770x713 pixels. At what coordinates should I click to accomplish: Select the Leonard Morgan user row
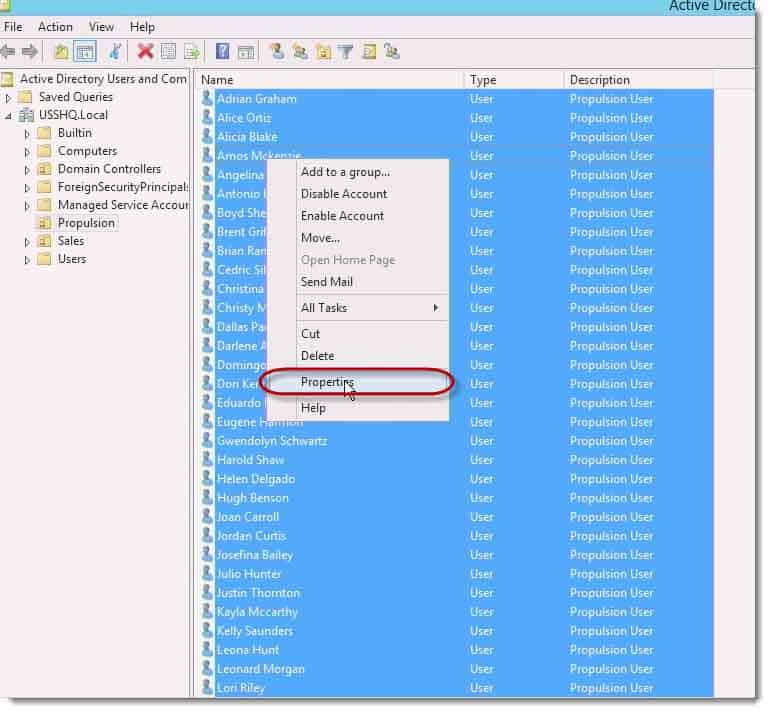pos(457,669)
